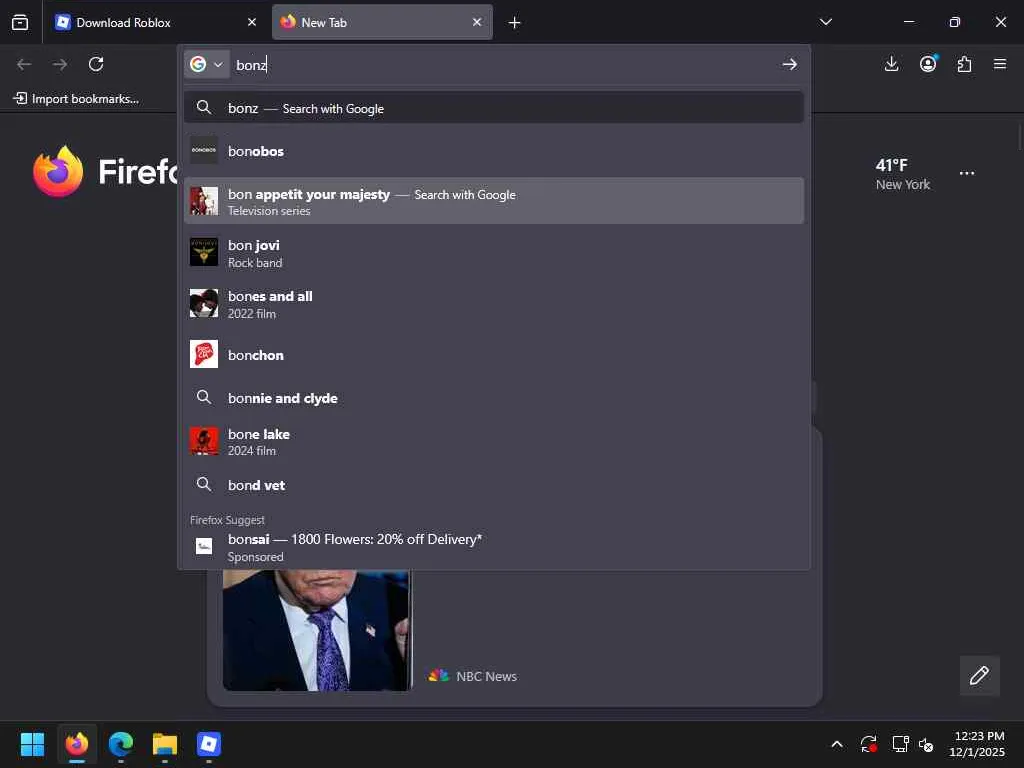Click the 41°F New York weather widget
This screenshot has width=1024, height=768.
903,174
